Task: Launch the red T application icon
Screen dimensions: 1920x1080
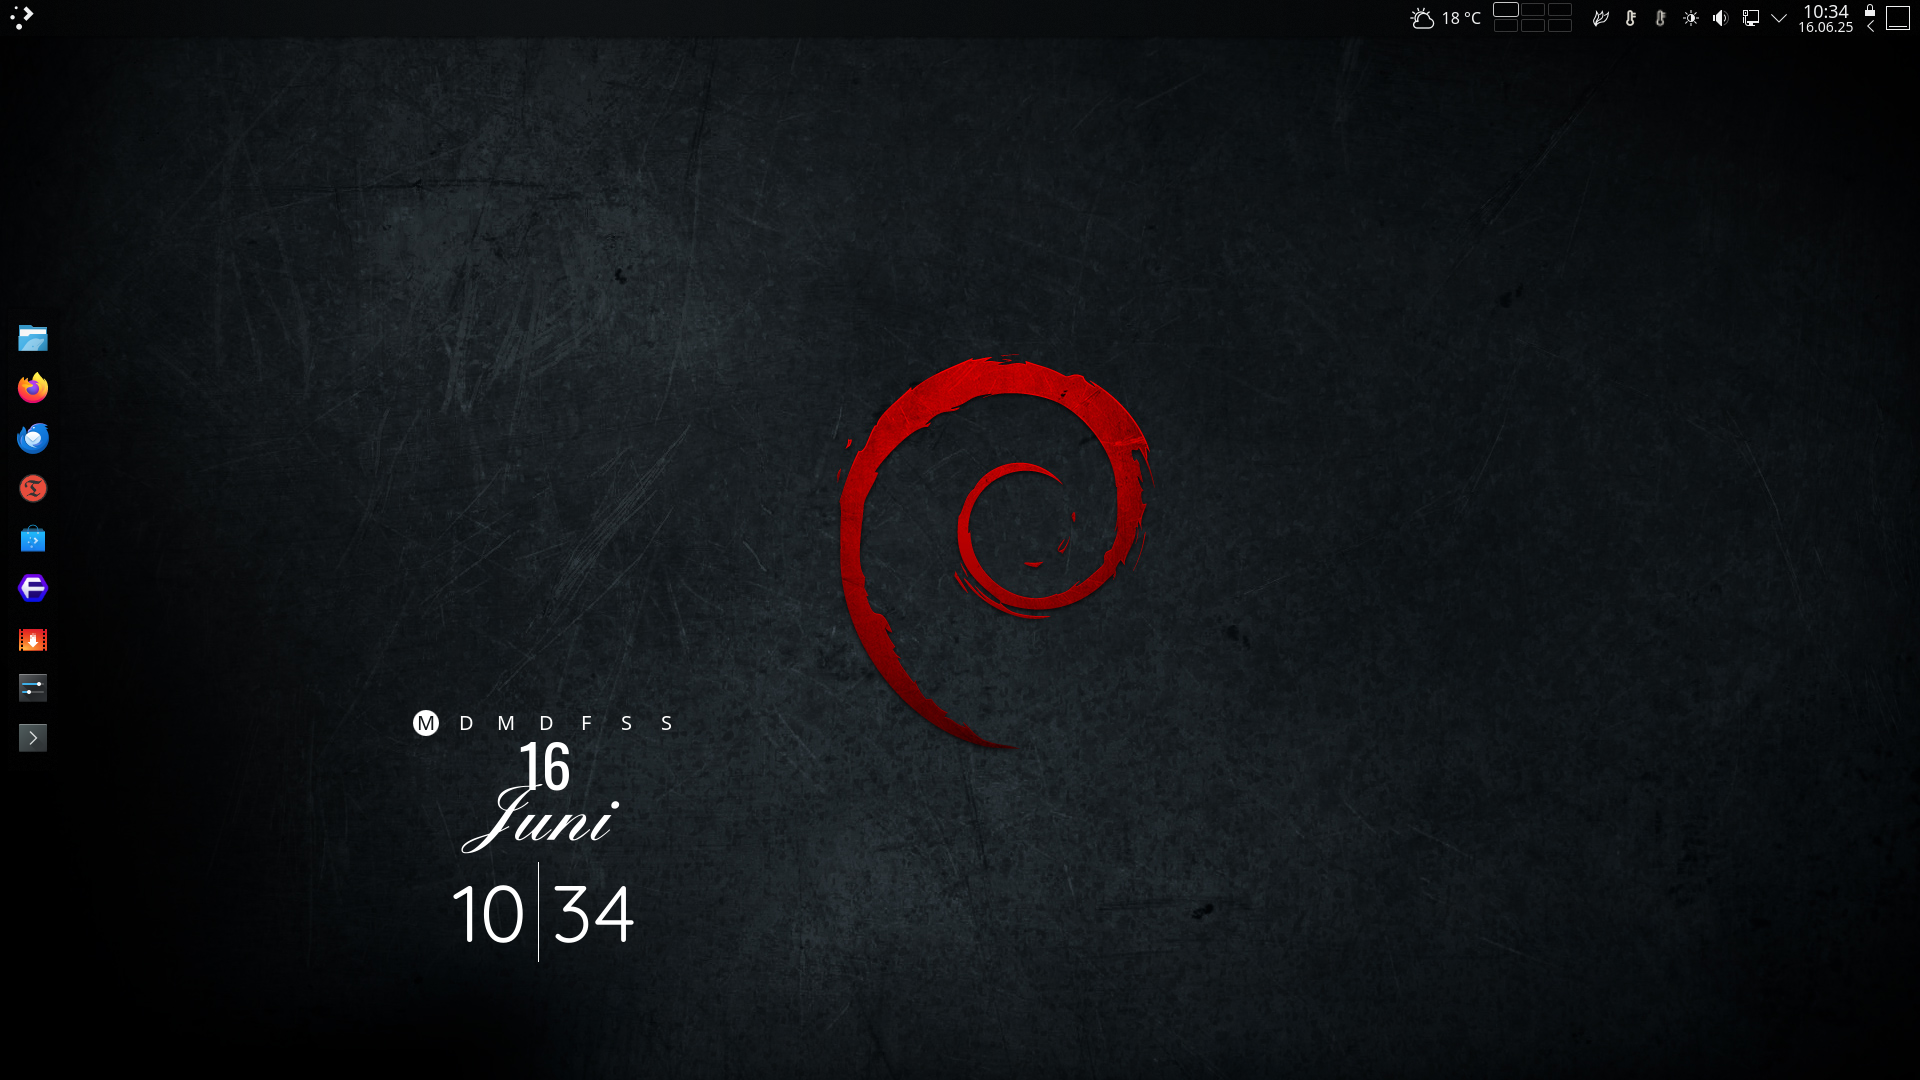Action: [x=33, y=488]
